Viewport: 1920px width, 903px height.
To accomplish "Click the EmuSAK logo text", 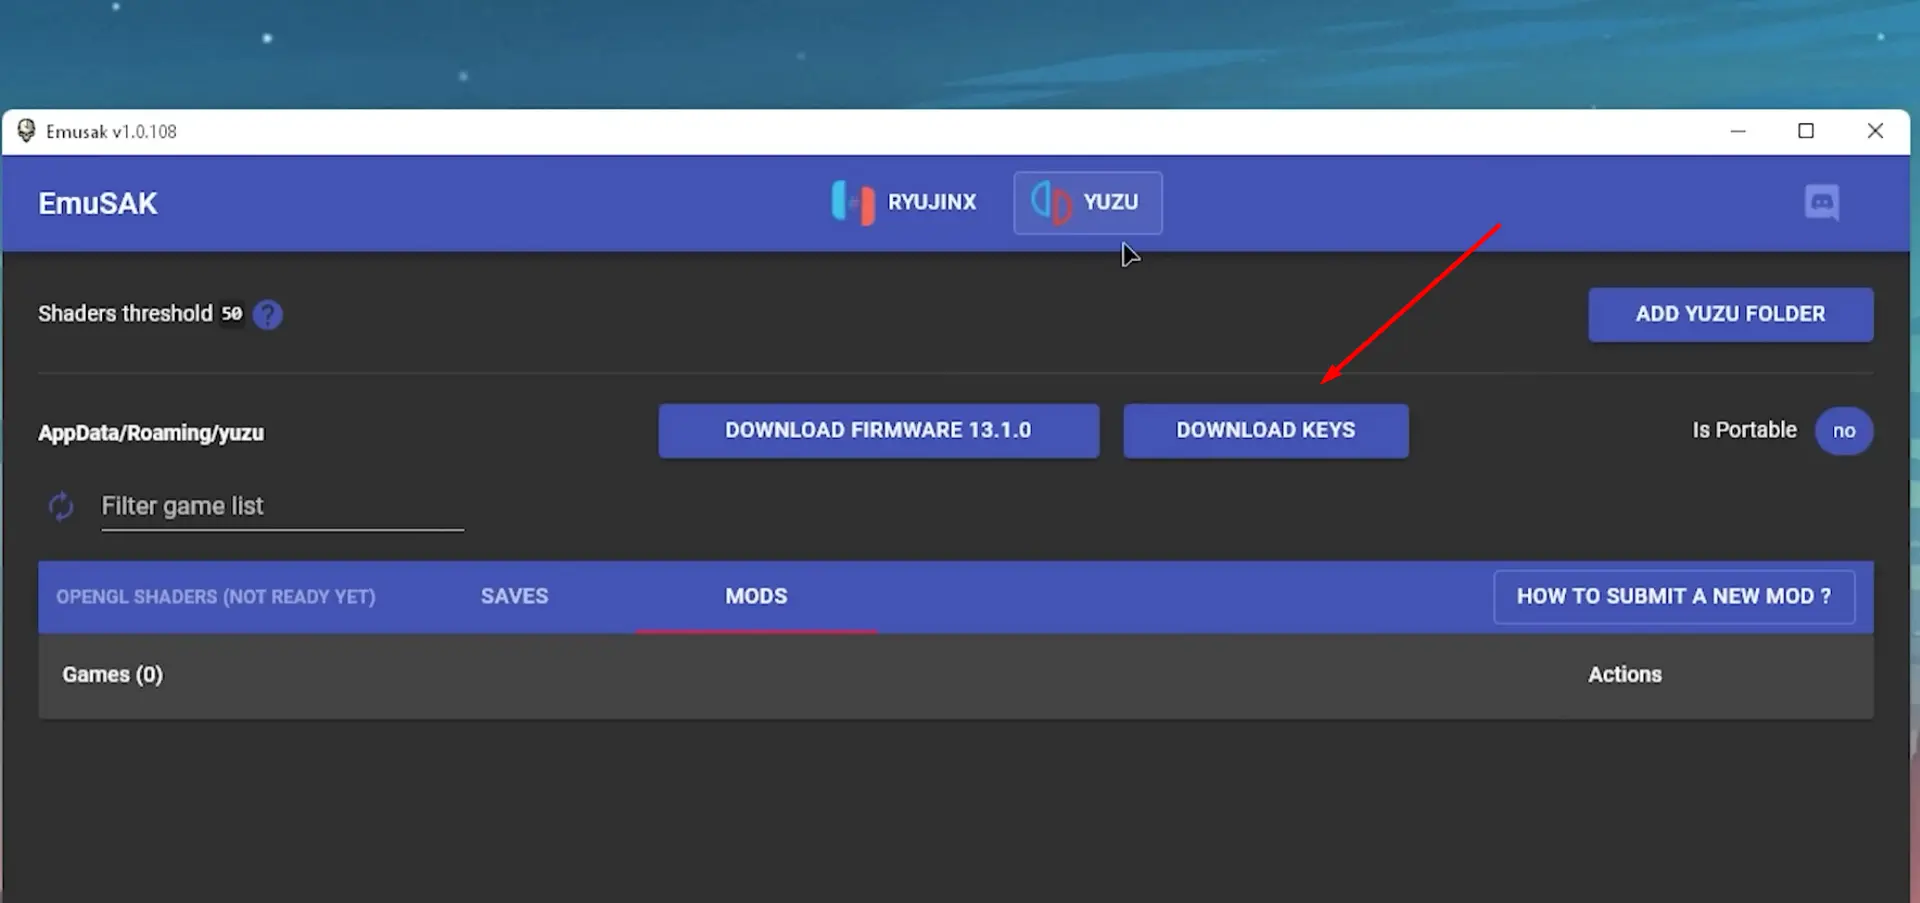I will point(98,203).
